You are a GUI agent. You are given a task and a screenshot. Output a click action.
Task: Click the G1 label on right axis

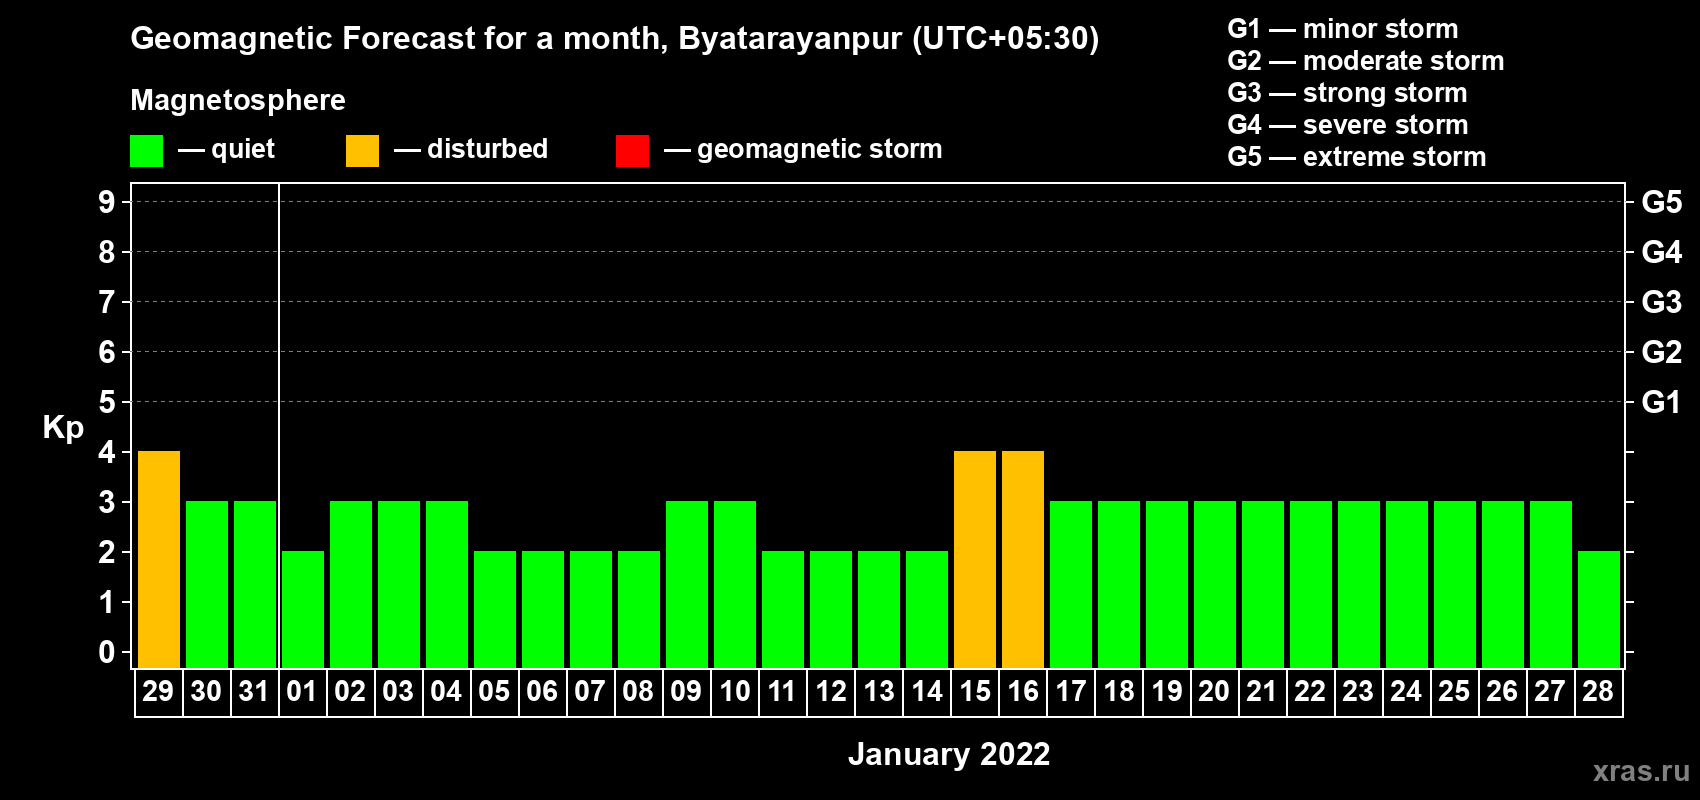click(1661, 402)
